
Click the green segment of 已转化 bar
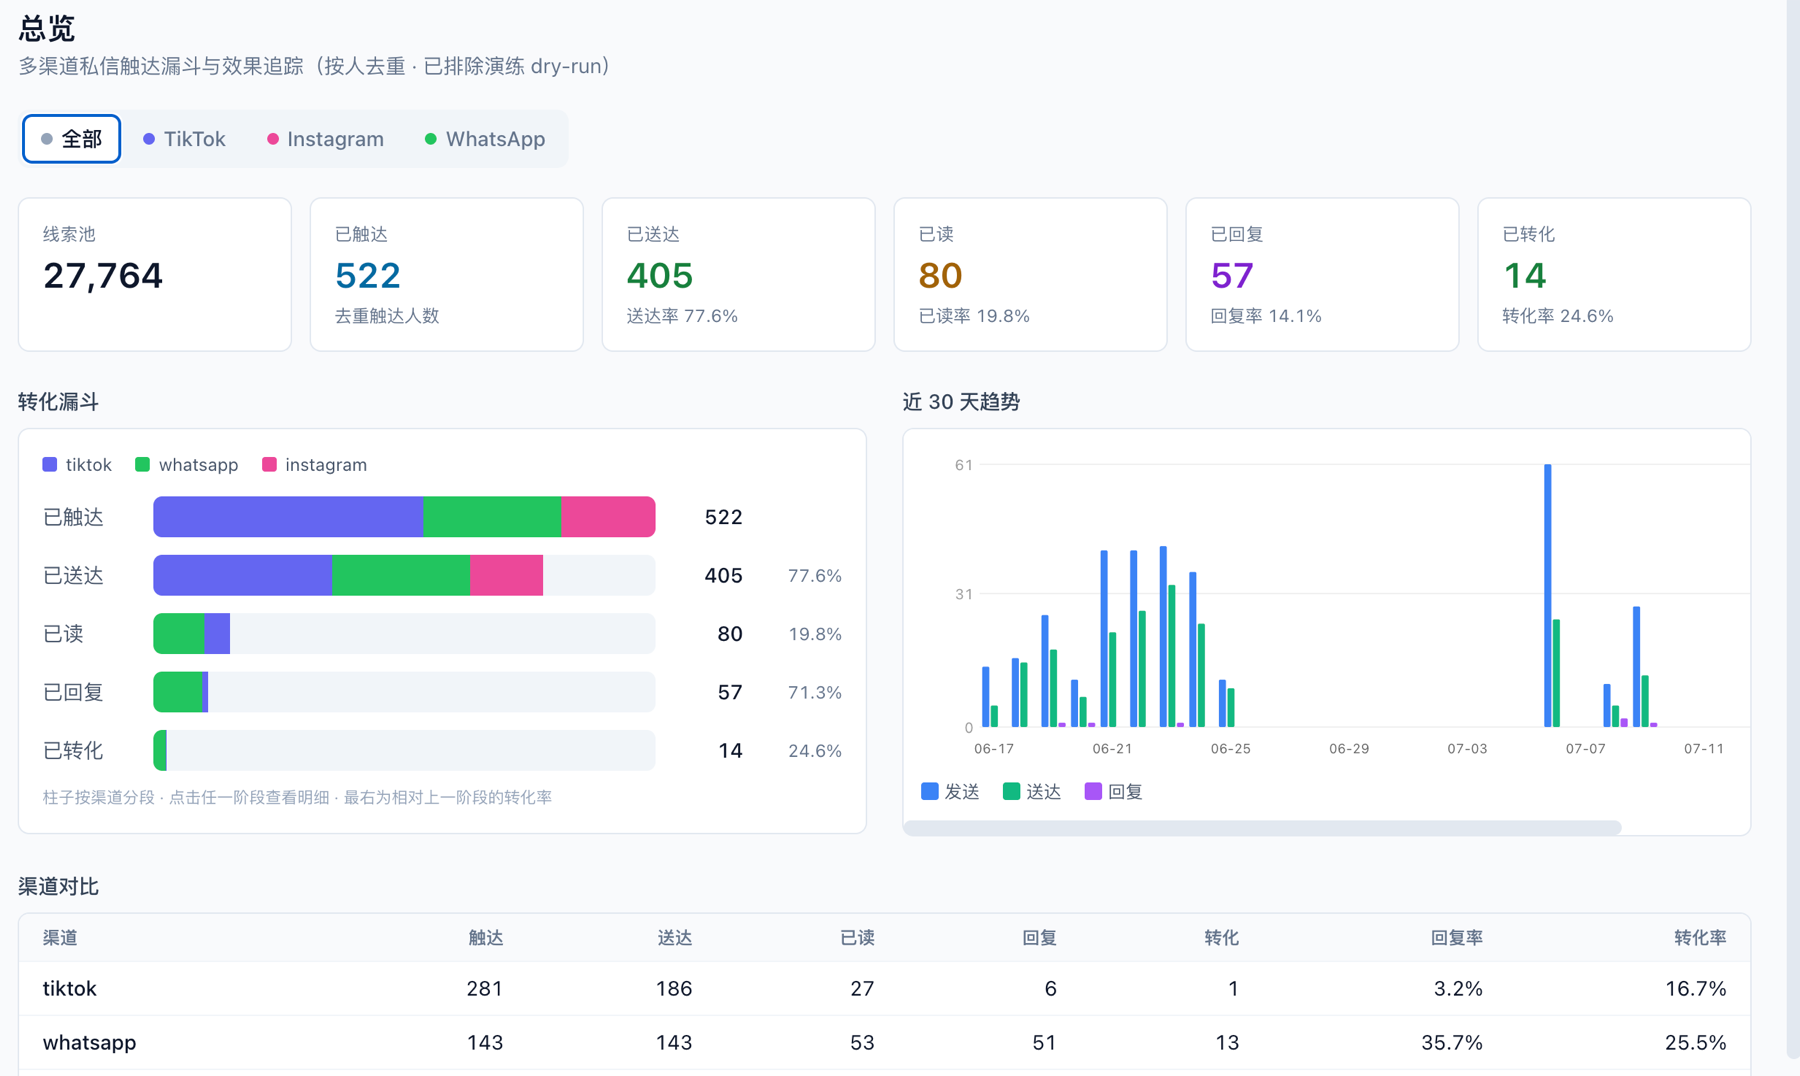160,750
